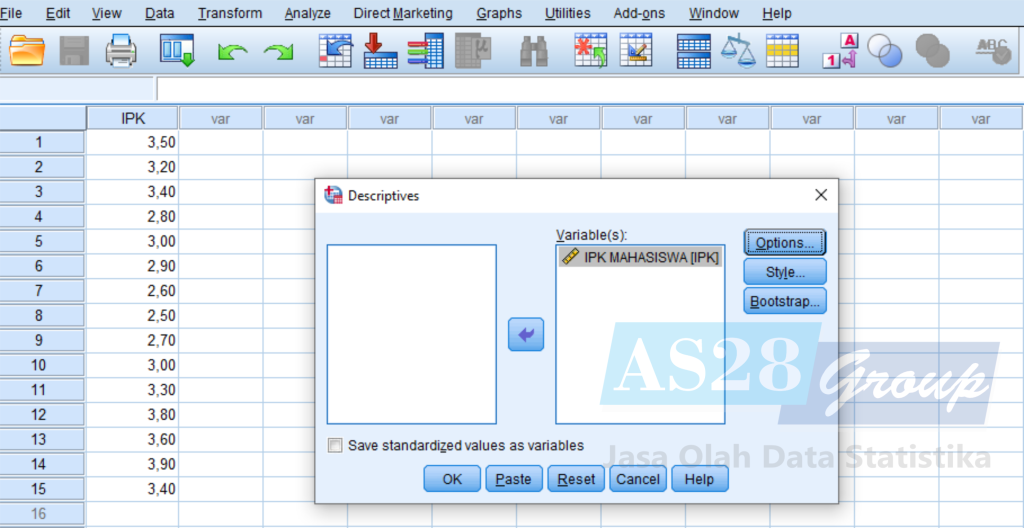Select the IPK column header

133,118
